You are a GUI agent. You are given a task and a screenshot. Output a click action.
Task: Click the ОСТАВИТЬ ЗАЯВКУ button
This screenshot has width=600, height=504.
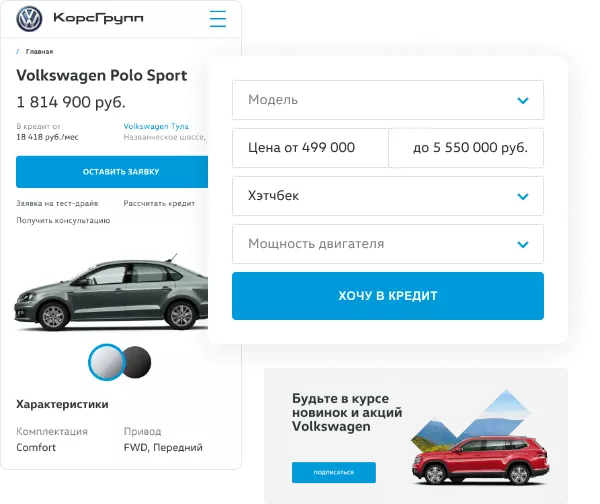[x=112, y=172]
